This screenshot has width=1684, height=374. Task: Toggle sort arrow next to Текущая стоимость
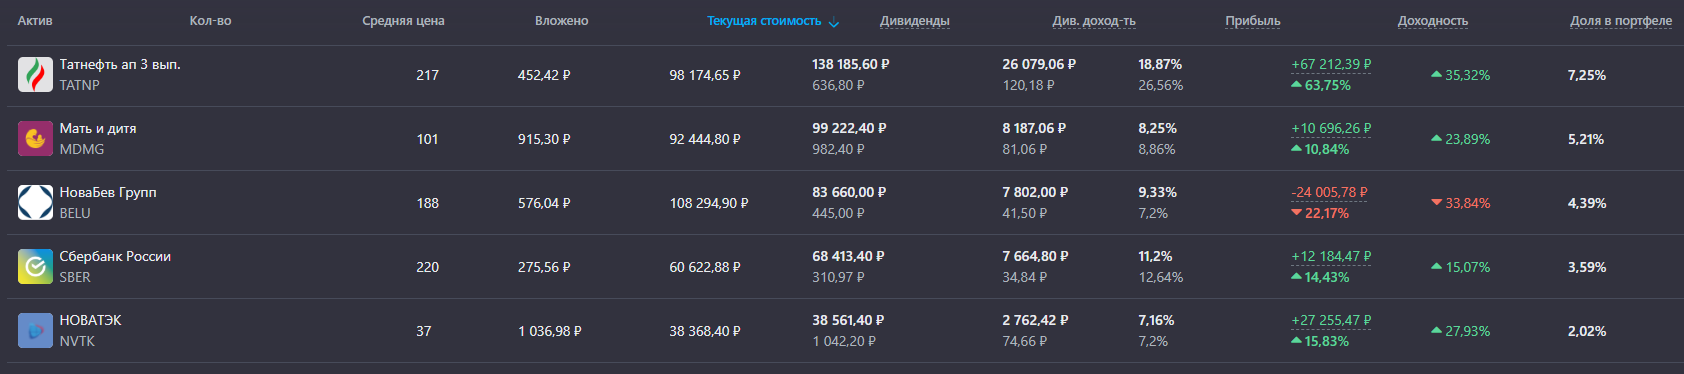coord(834,22)
